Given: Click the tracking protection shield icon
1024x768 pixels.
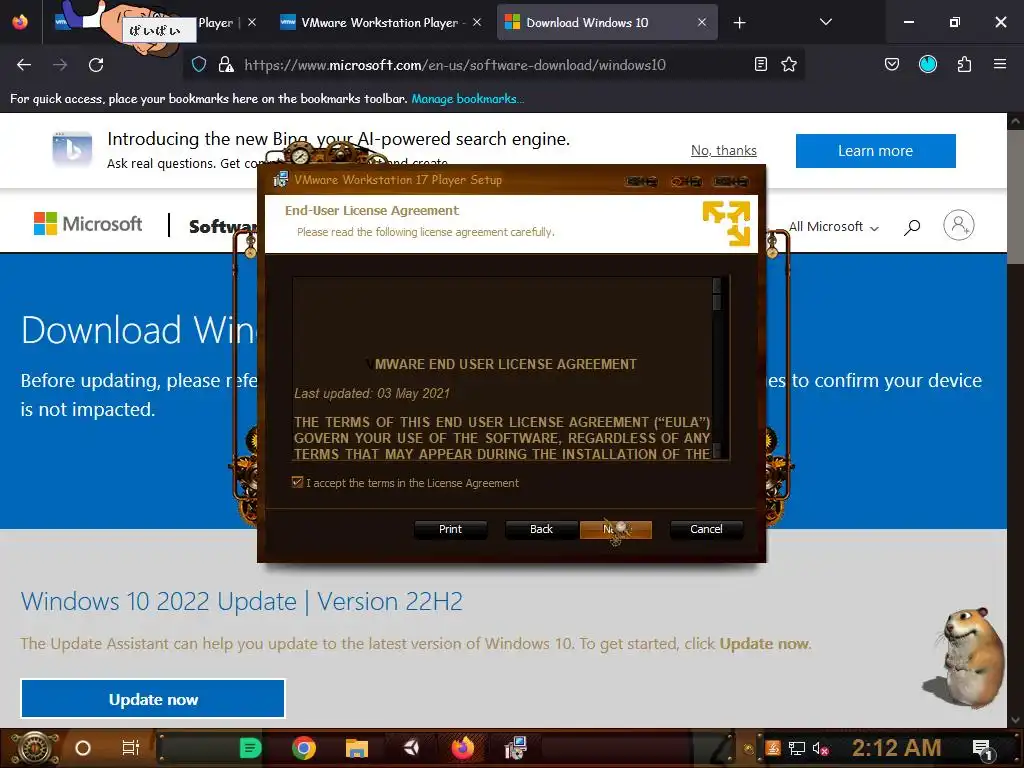Looking at the screenshot, I should coord(199,65).
